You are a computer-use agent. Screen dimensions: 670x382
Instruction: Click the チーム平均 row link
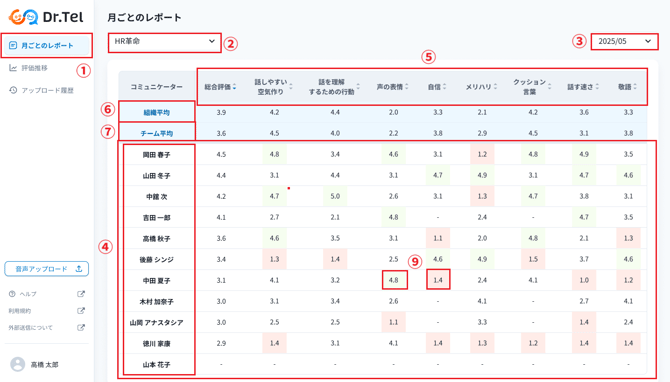click(156, 133)
